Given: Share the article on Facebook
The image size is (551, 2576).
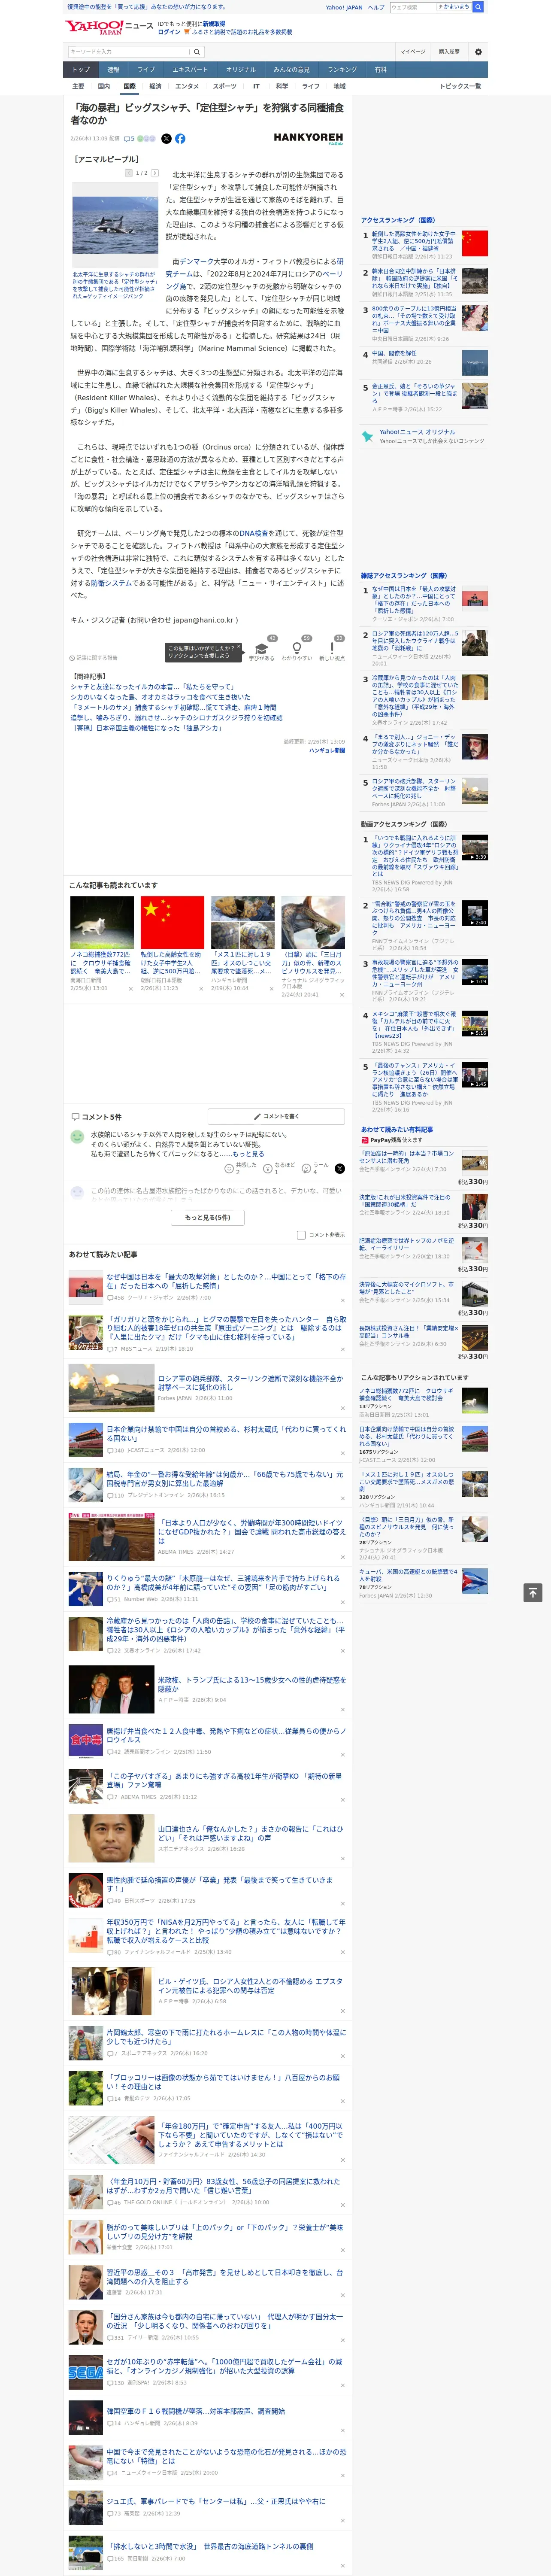Looking at the screenshot, I should 180,139.
